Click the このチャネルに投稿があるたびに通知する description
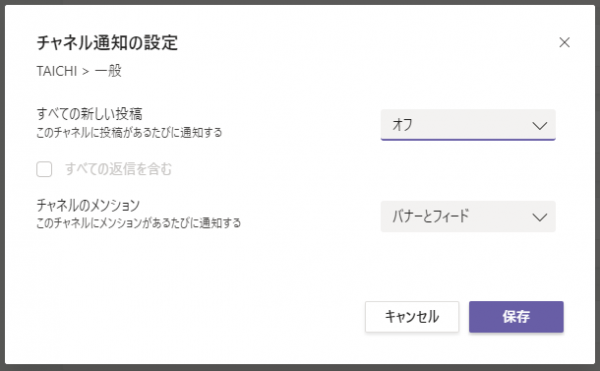600x371 pixels. pyautogui.click(x=129, y=133)
